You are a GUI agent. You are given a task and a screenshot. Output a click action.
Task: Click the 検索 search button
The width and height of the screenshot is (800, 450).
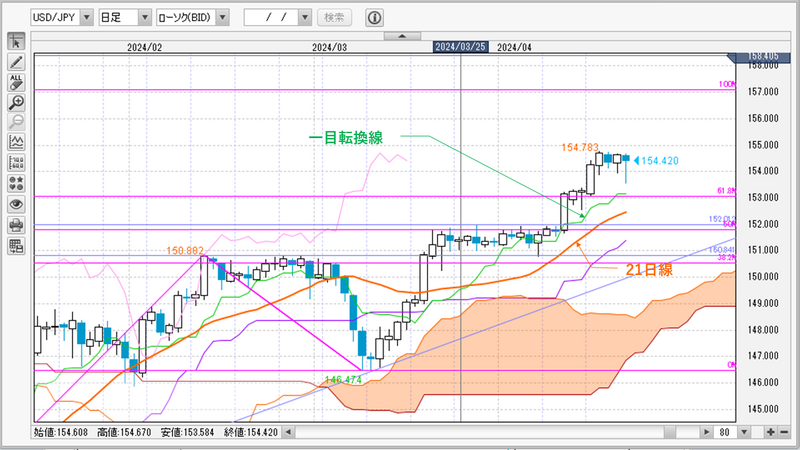(334, 17)
